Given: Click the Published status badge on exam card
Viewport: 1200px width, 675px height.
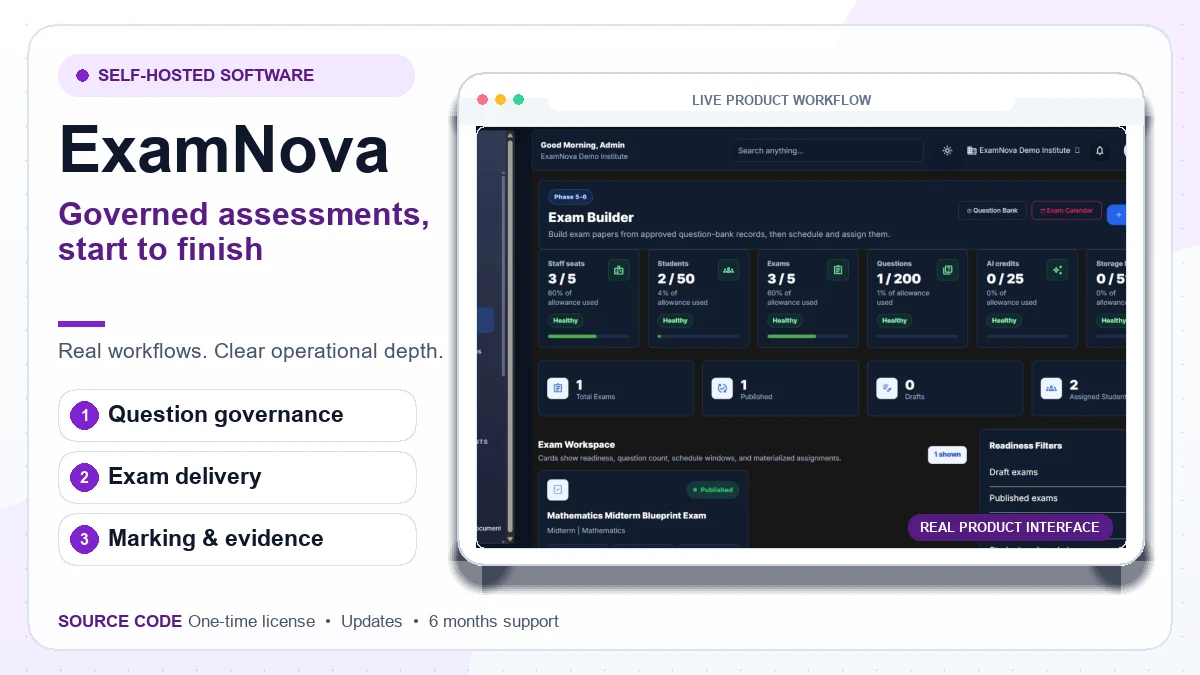Looking at the screenshot, I should click(712, 490).
